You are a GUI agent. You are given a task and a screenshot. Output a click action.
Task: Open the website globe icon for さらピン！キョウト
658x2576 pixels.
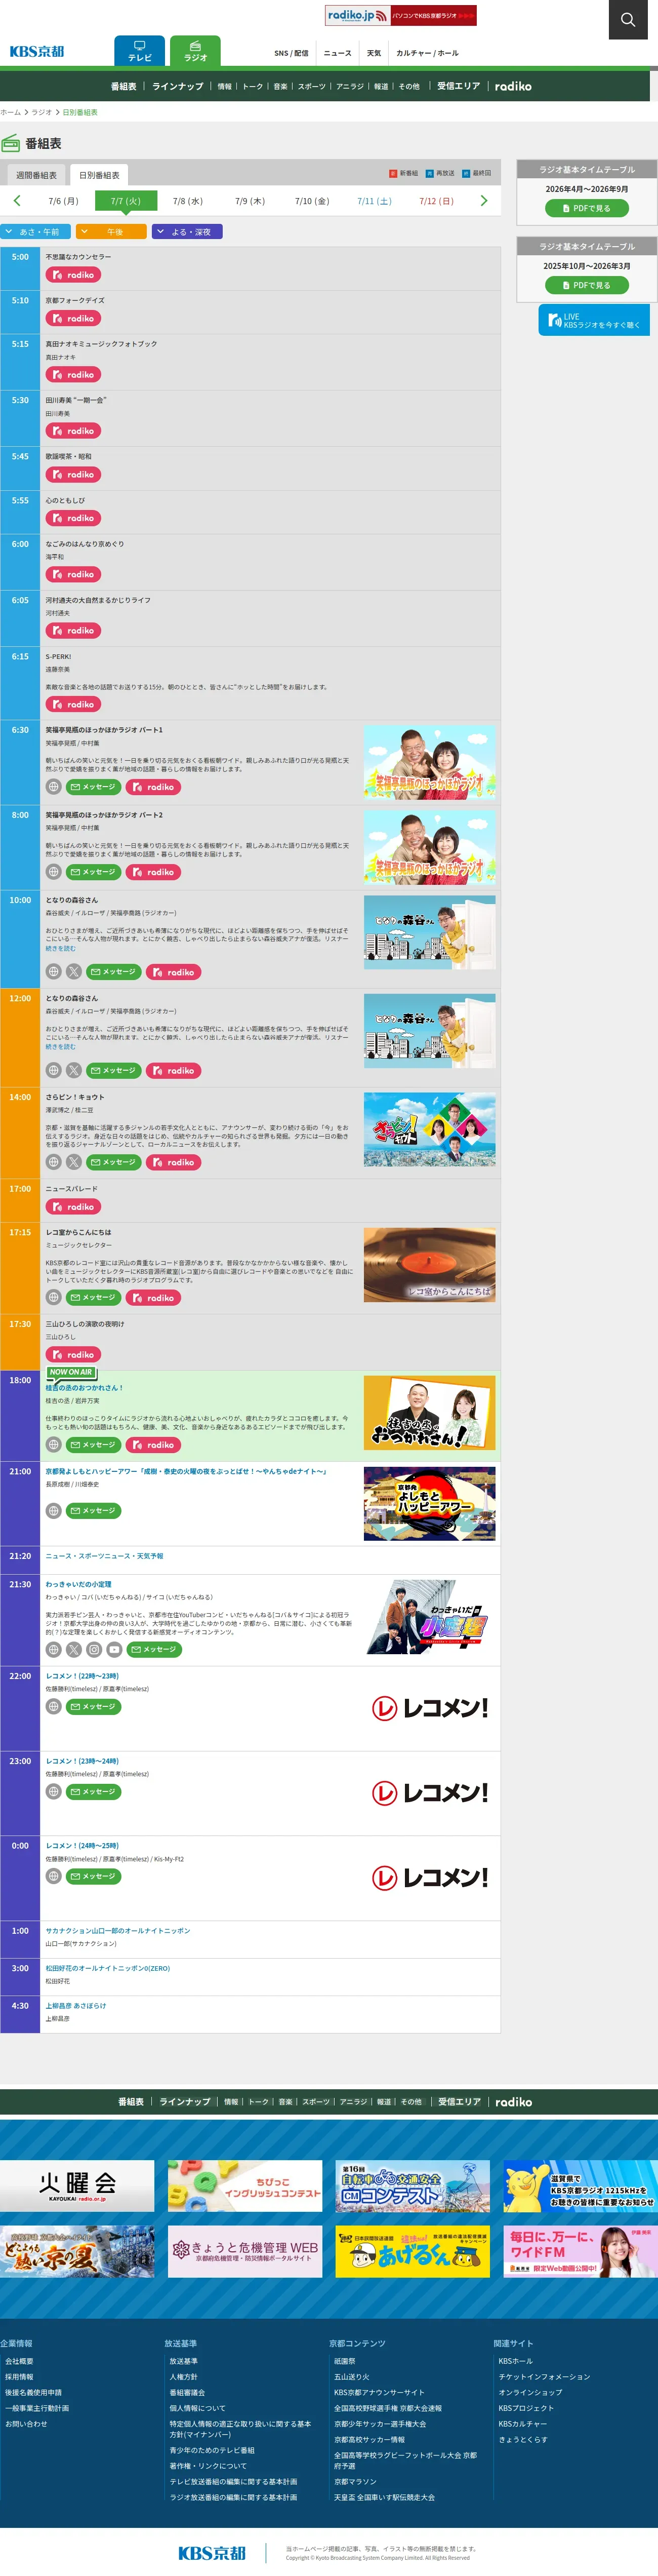pos(54,1162)
